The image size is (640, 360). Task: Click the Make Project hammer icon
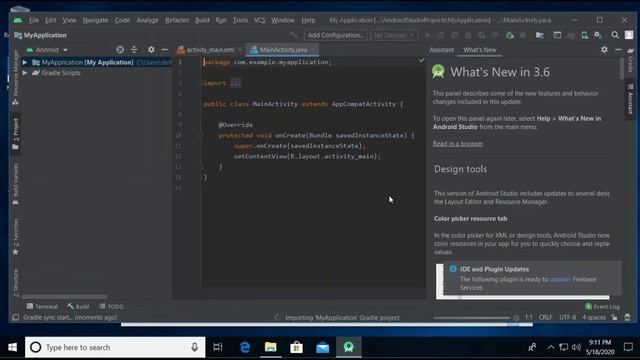[x=294, y=35]
